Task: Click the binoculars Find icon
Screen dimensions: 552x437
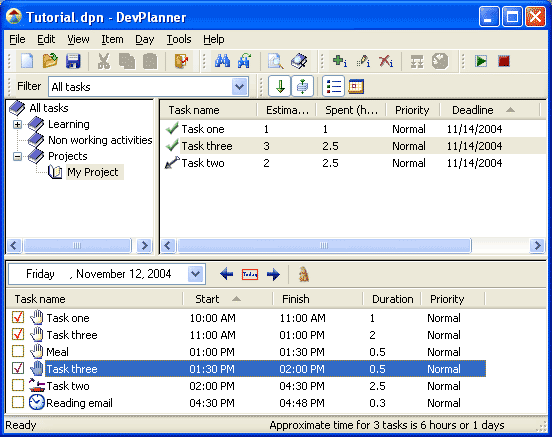Action: 222,61
